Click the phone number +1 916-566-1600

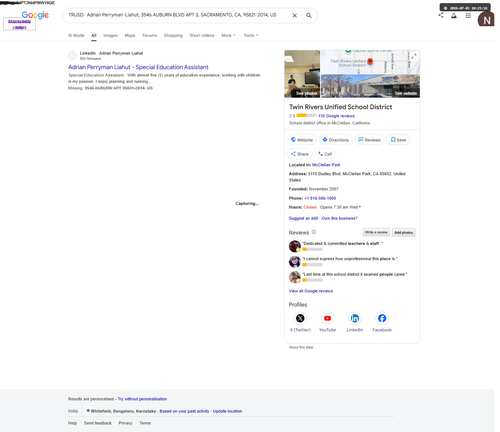(320, 198)
